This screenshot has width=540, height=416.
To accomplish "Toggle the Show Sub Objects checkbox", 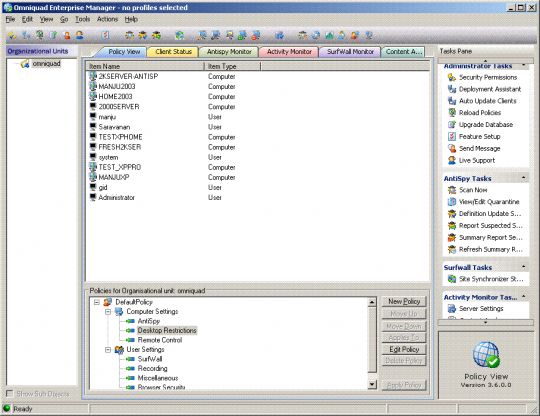I will [x=10, y=393].
